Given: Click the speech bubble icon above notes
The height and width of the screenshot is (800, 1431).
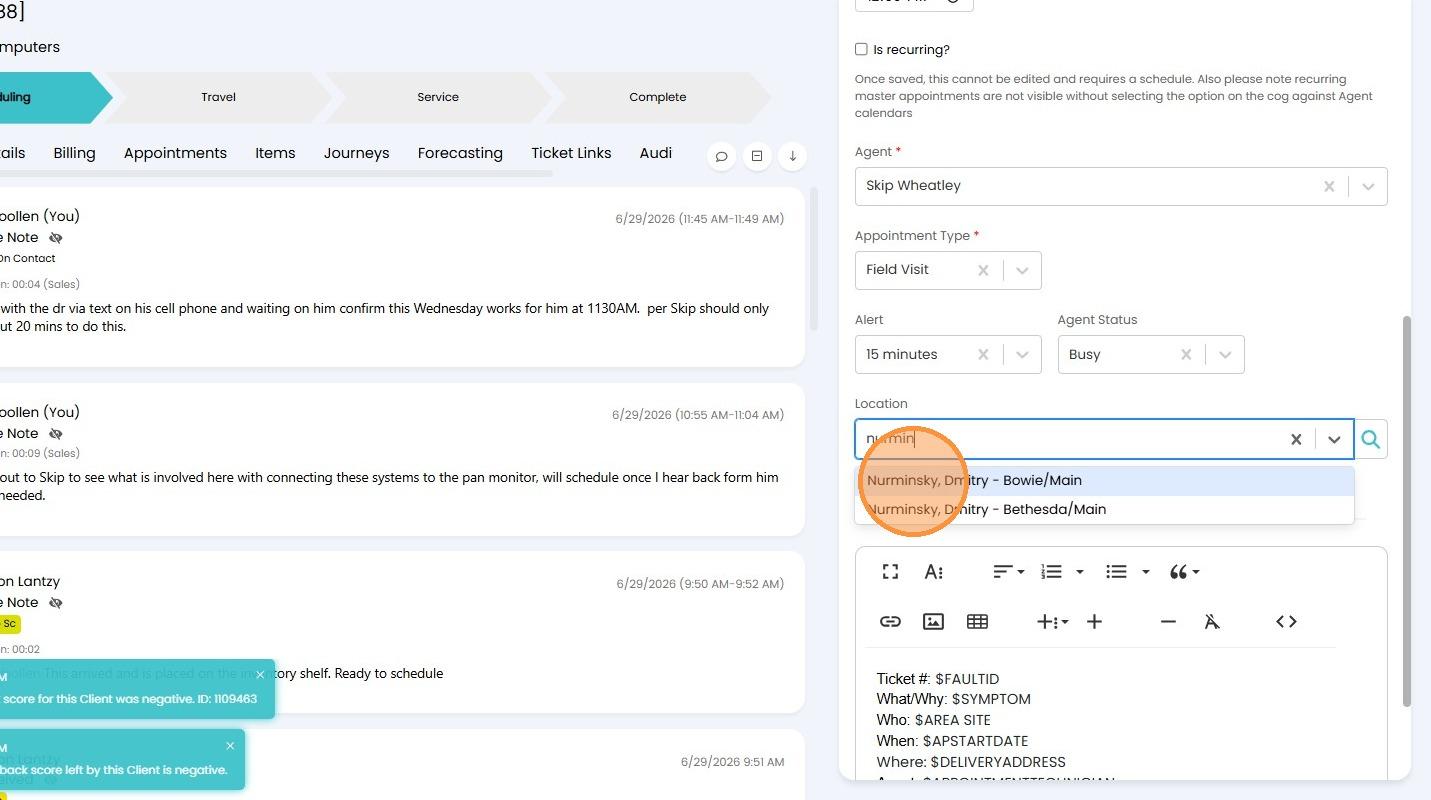Looking at the screenshot, I should (721, 156).
